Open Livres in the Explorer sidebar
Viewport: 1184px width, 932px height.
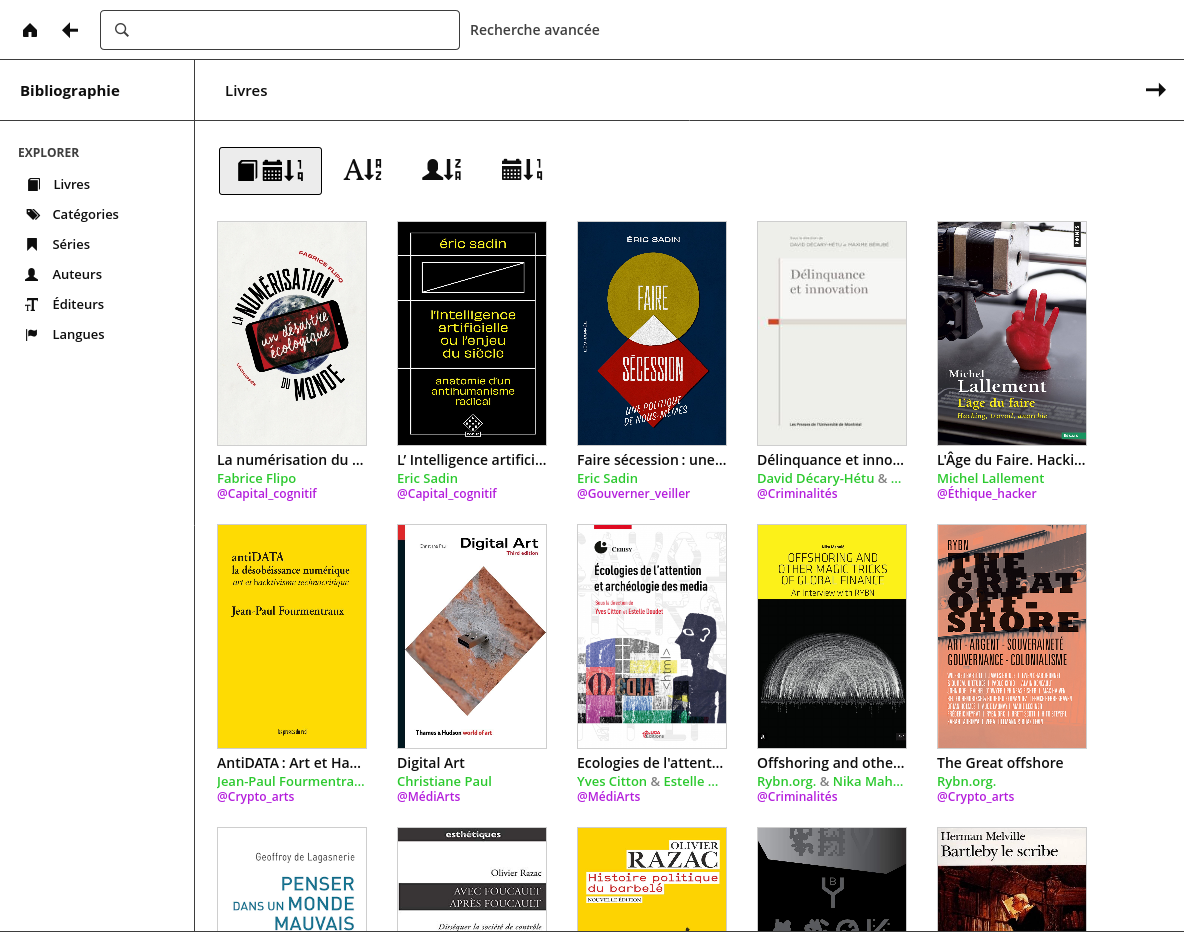click(72, 184)
